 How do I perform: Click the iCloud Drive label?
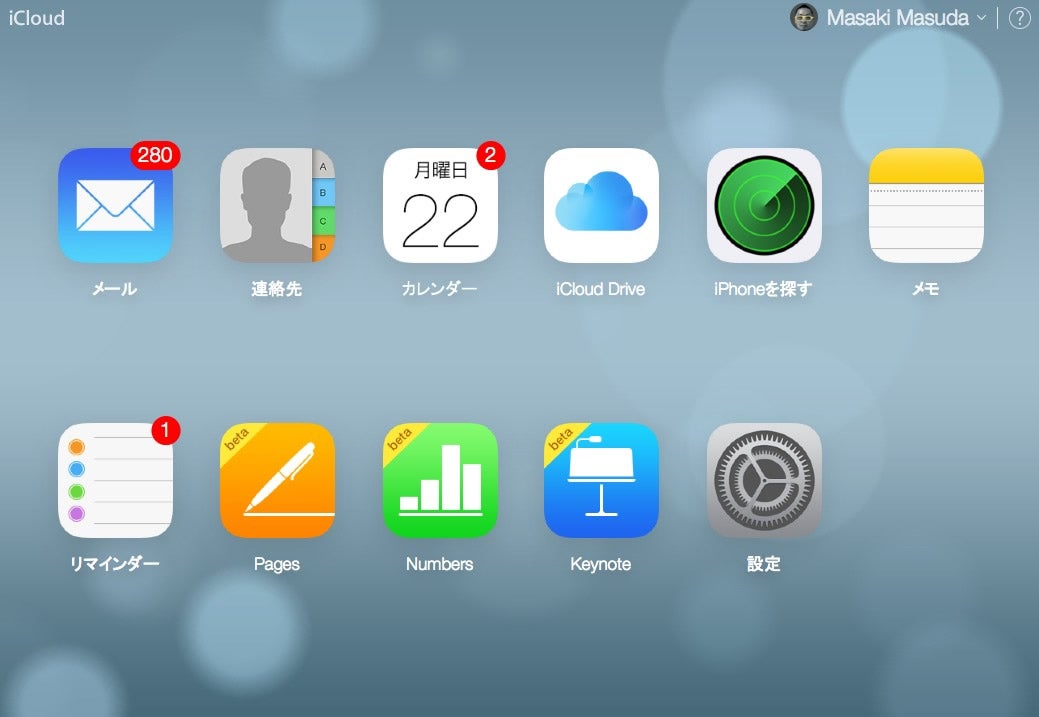[x=600, y=289]
